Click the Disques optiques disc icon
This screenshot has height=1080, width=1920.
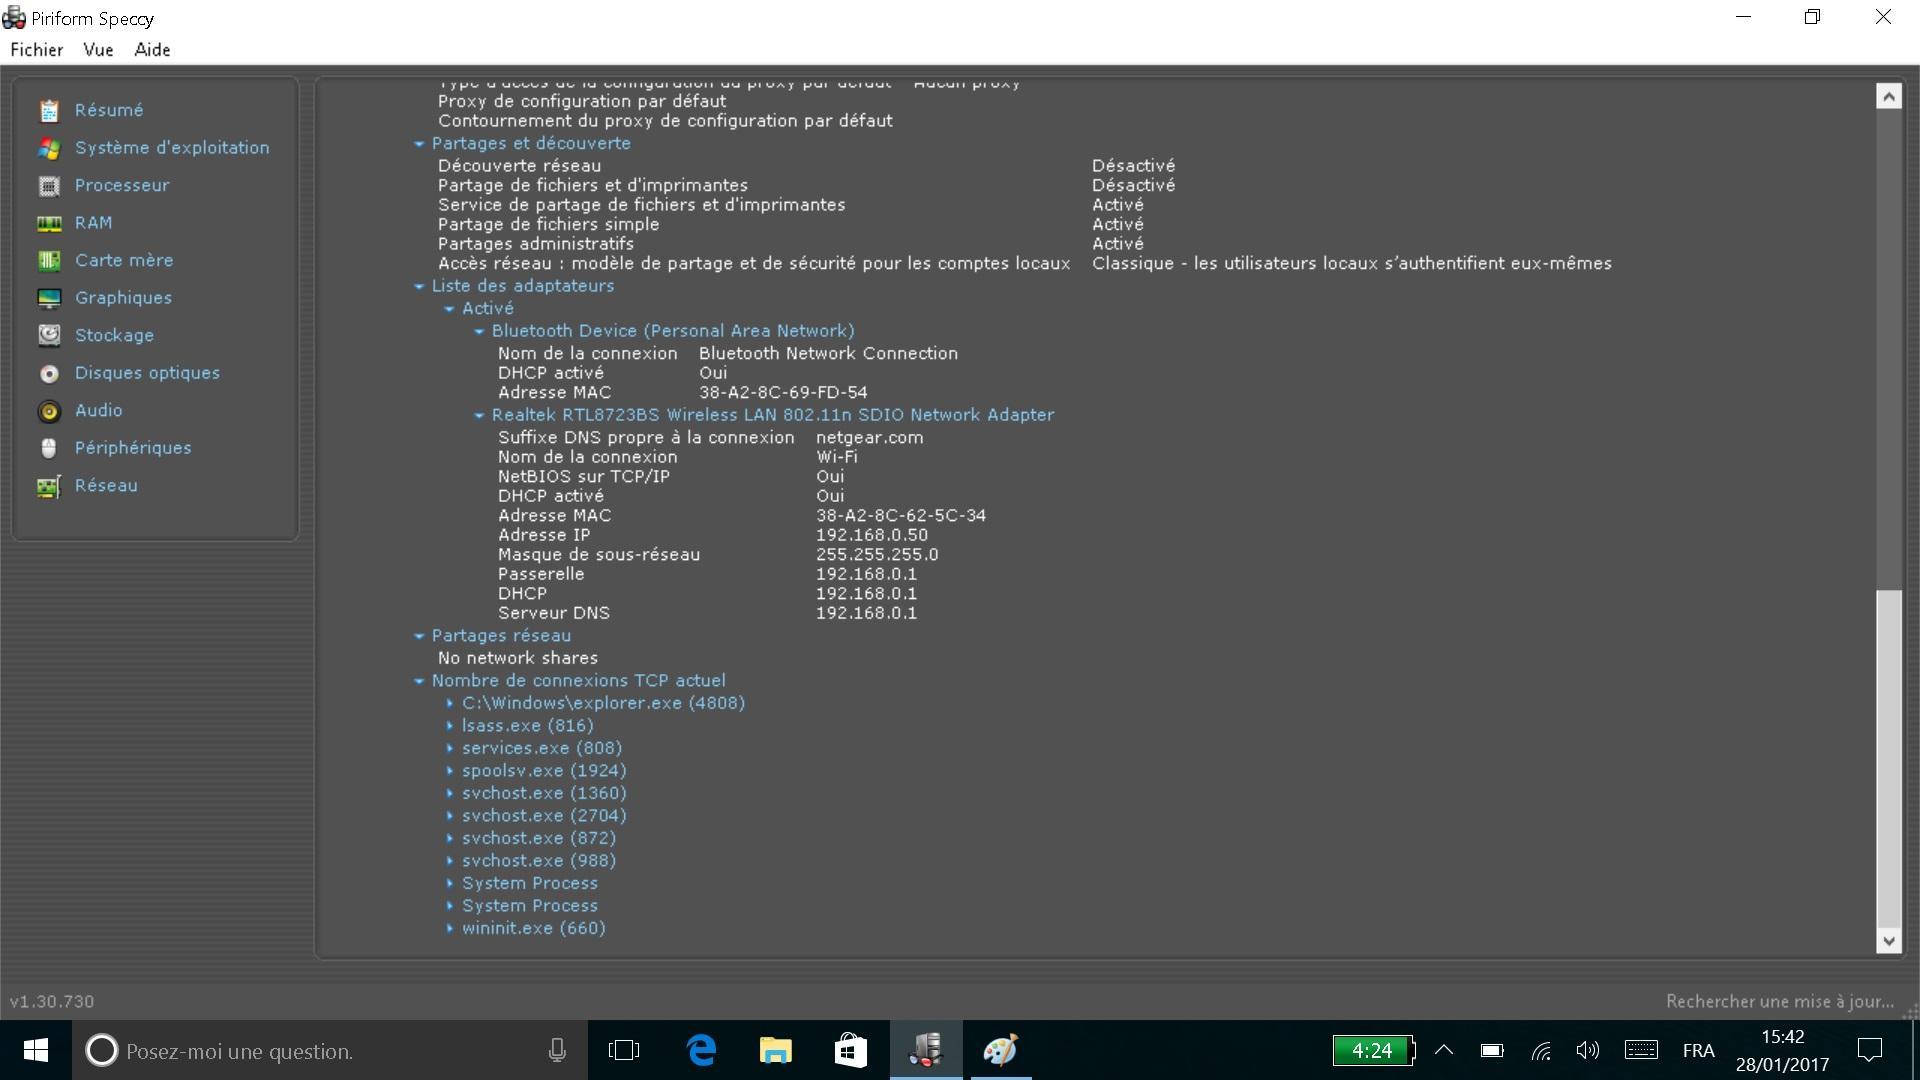coord(49,373)
